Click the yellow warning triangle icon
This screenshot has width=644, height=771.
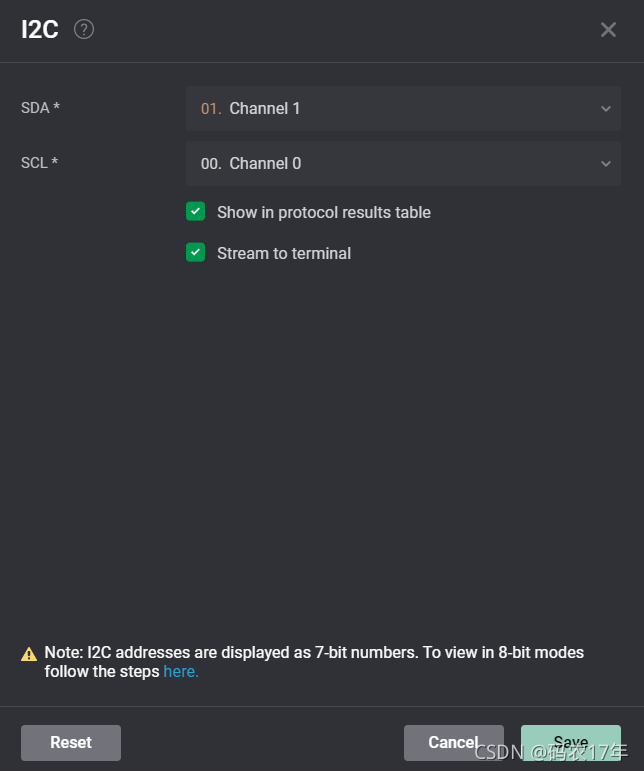pos(30,654)
